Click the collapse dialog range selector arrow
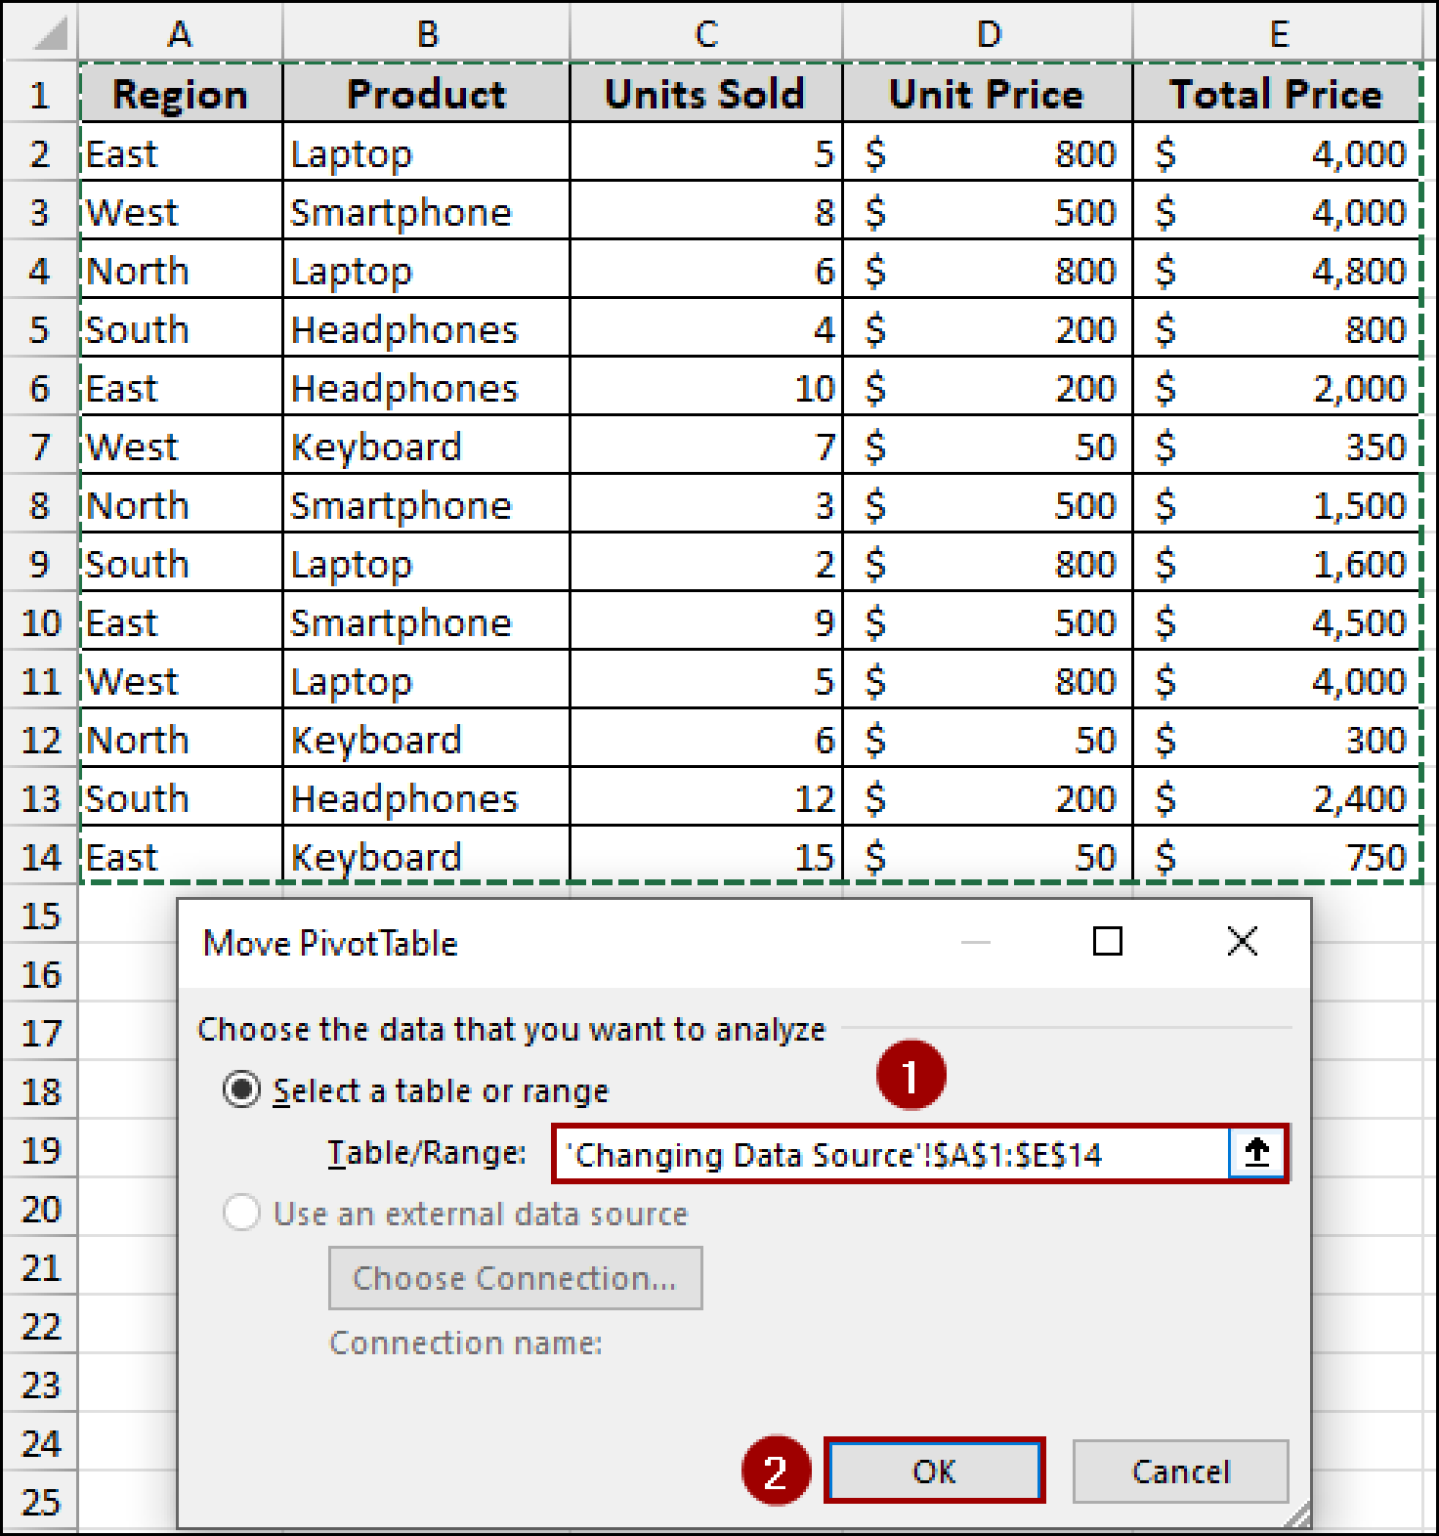The width and height of the screenshot is (1439, 1536). (x=1256, y=1153)
